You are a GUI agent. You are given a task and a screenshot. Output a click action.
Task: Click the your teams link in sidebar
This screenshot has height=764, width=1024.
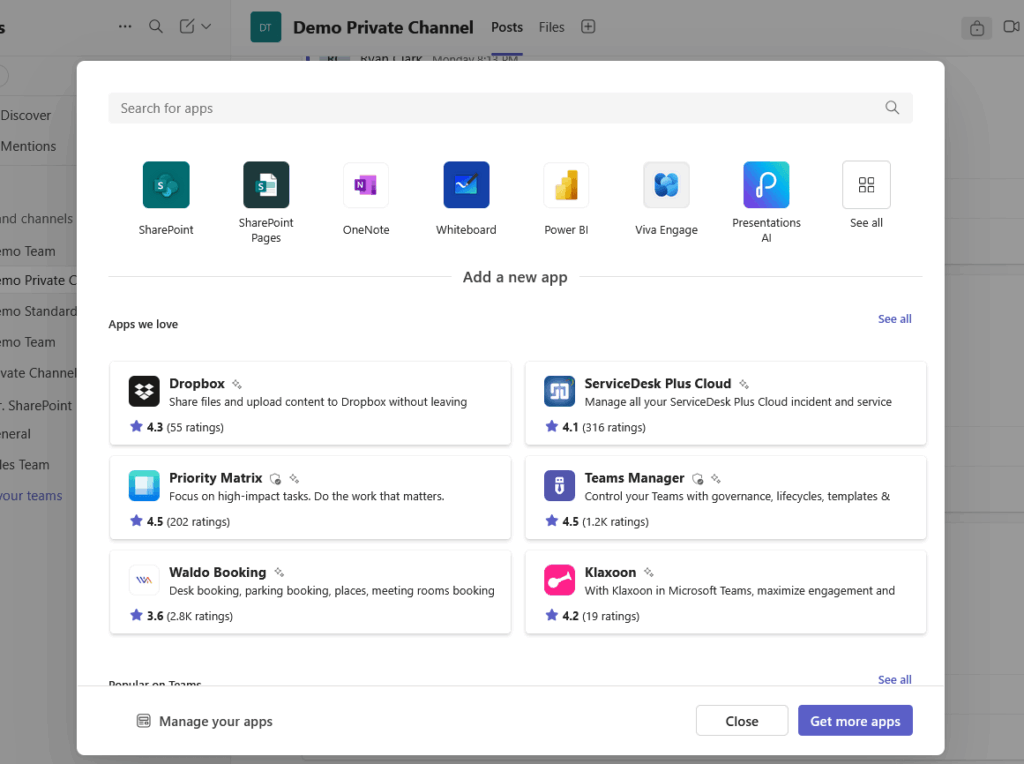pos(31,496)
